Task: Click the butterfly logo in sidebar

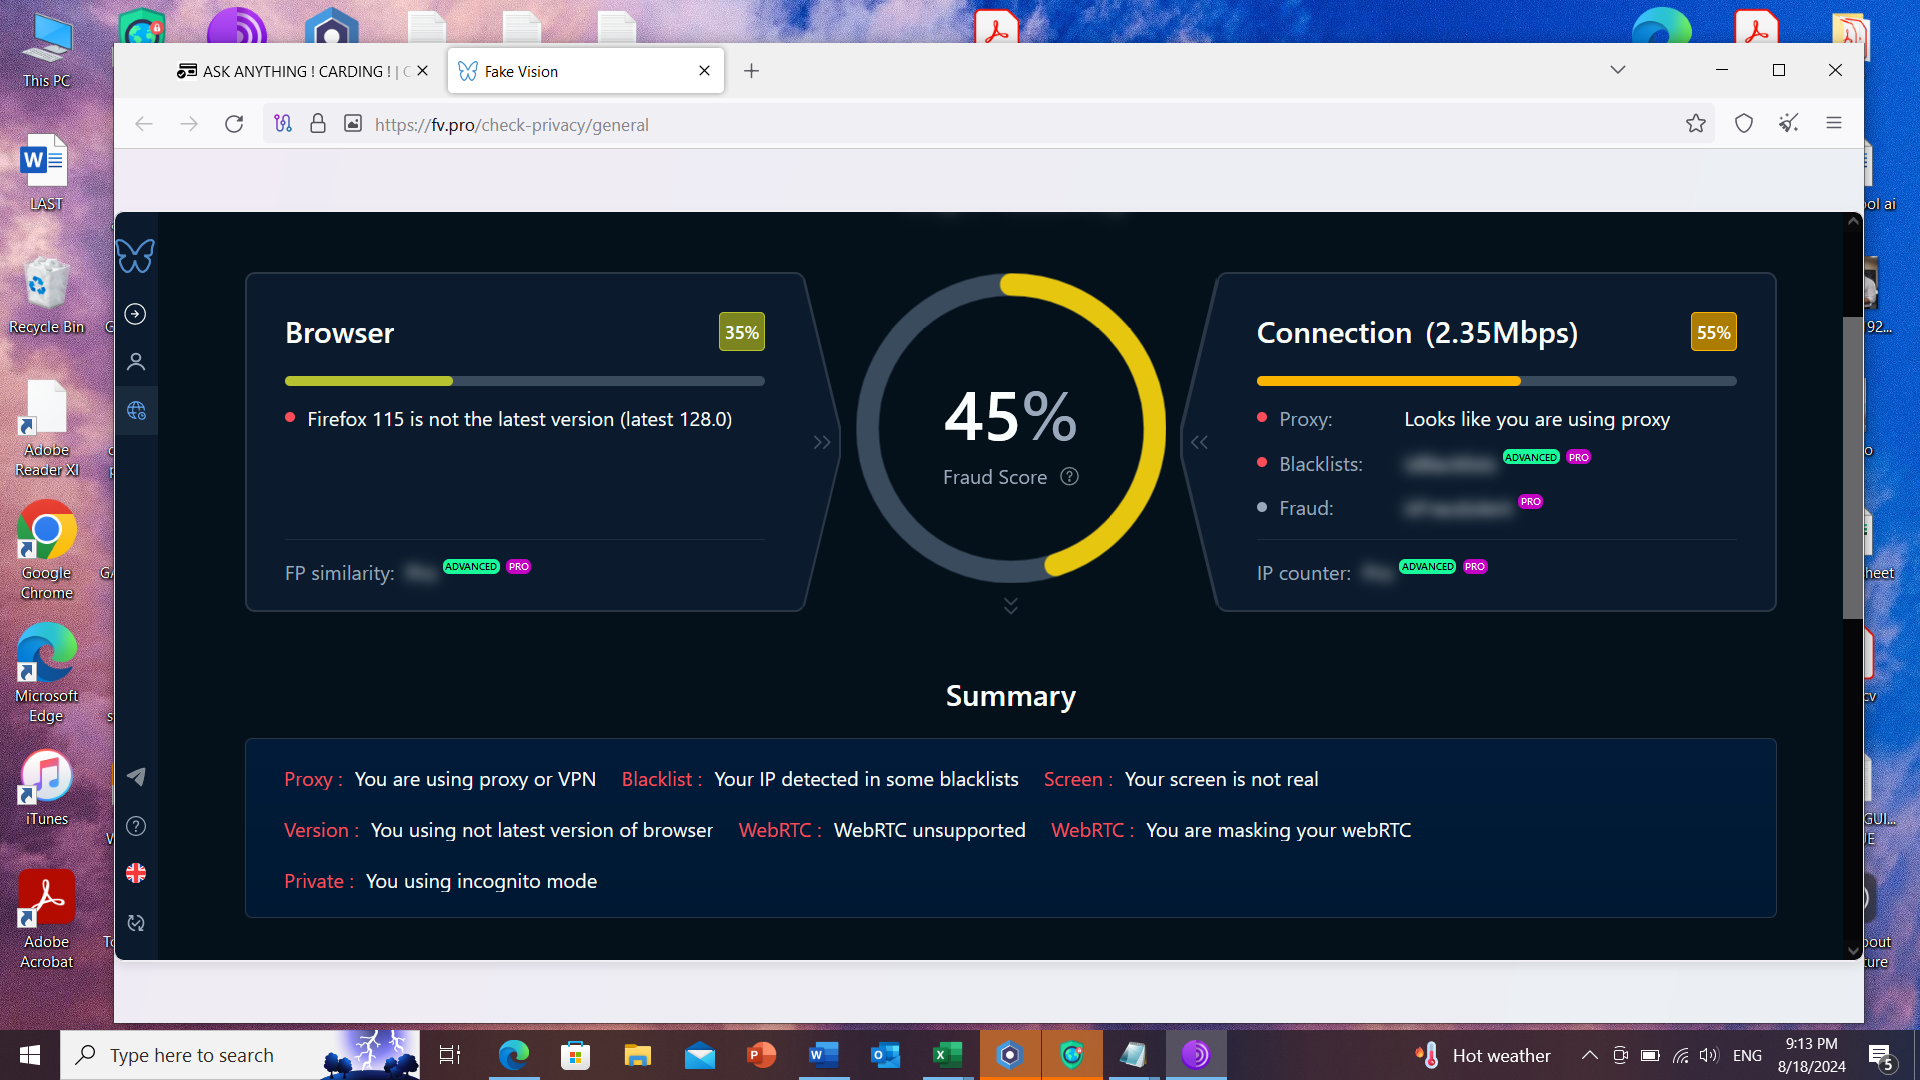Action: pyautogui.click(x=135, y=257)
